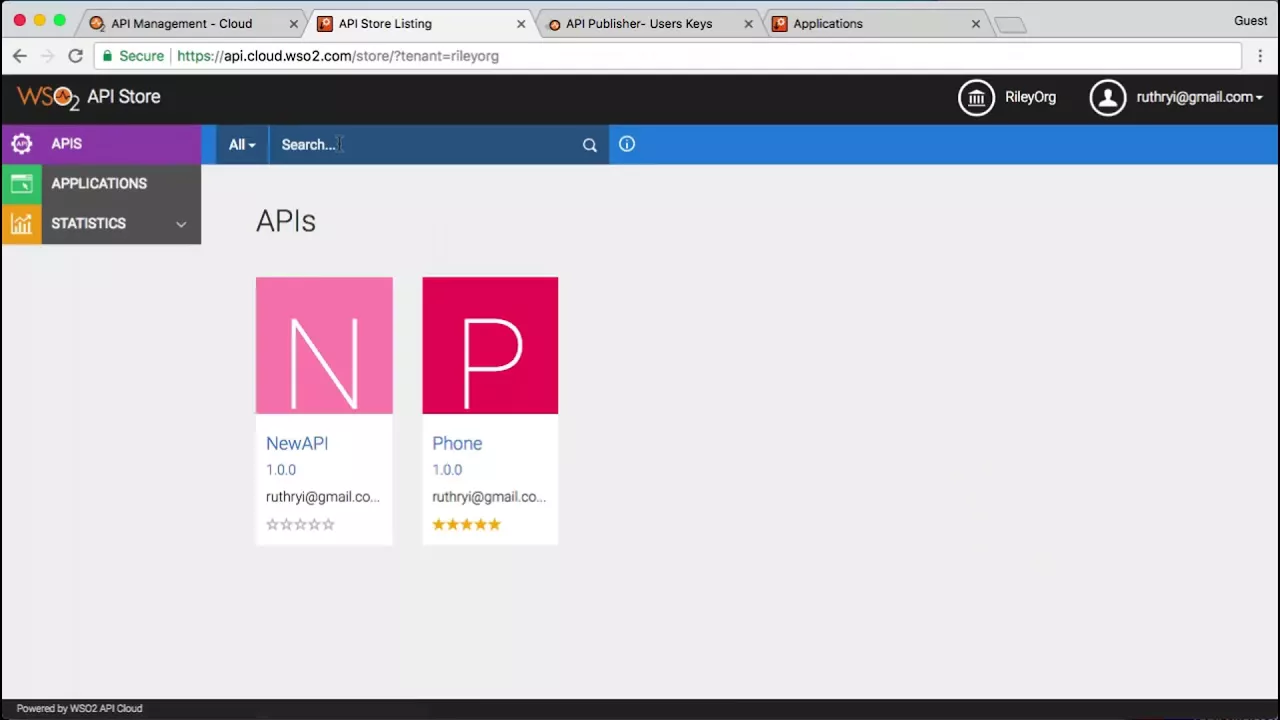Switch to API Publisher- Users Keys tab
This screenshot has height=720, width=1280.
pos(639,23)
